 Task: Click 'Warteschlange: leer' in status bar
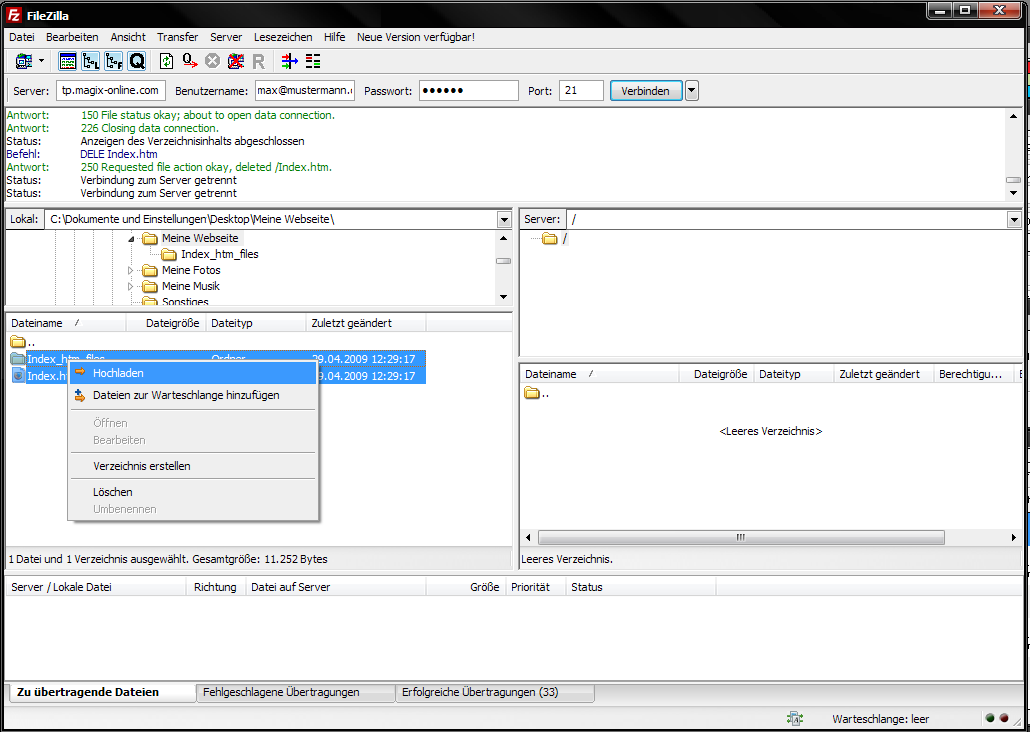(880, 719)
